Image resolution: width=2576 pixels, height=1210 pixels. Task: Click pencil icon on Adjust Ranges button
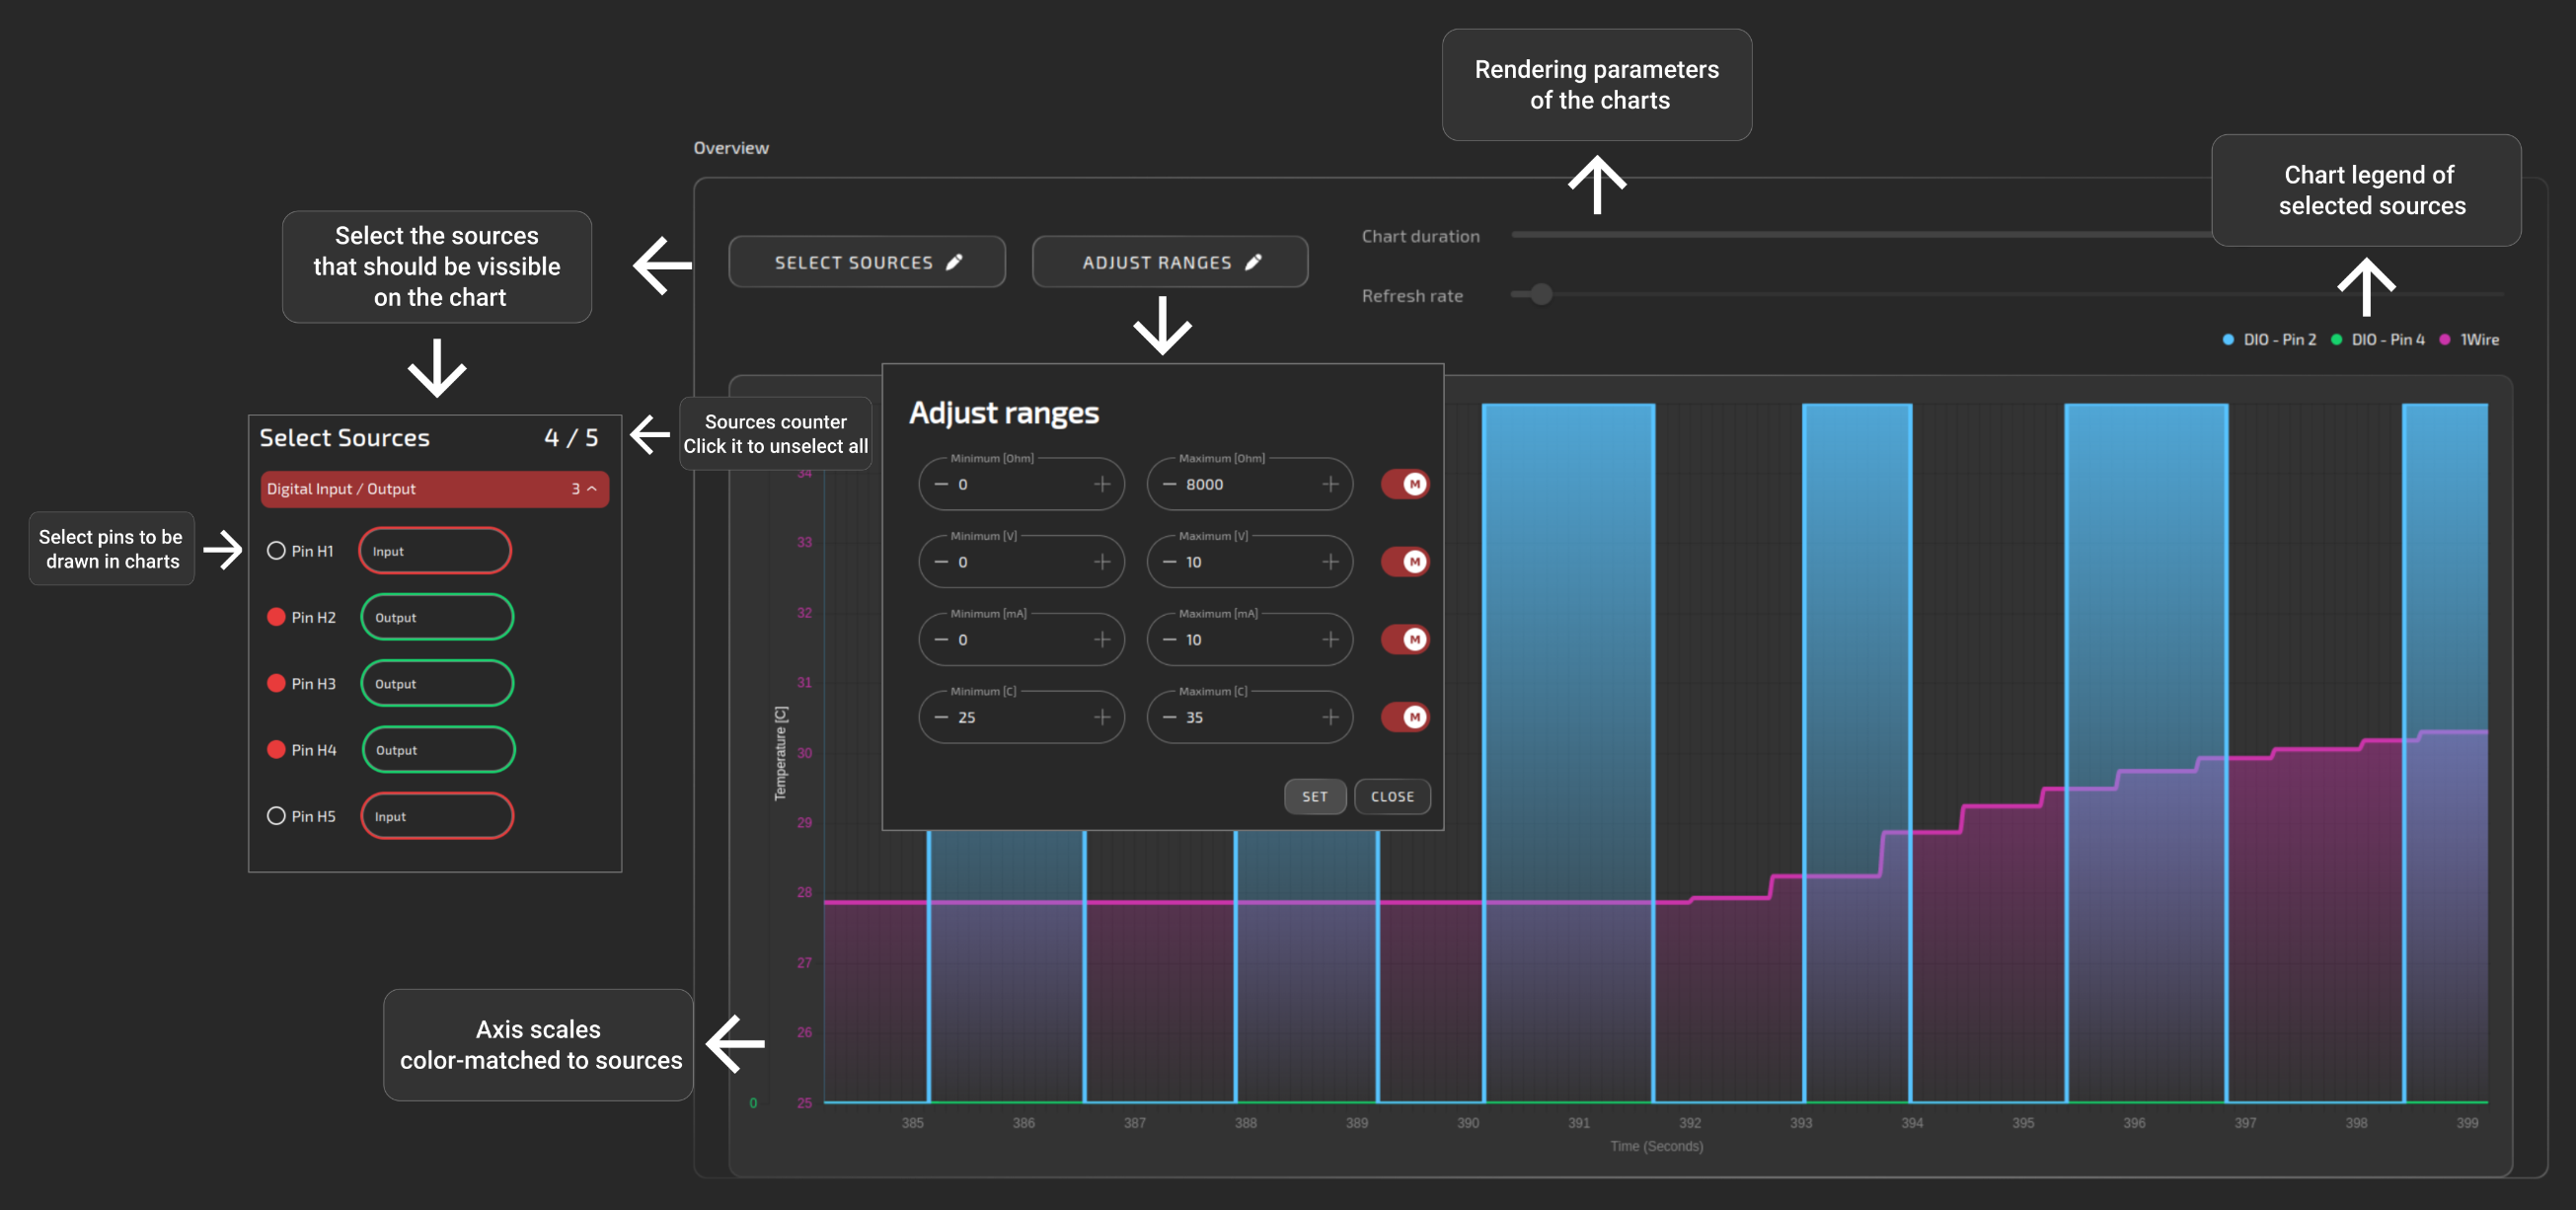1253,262
